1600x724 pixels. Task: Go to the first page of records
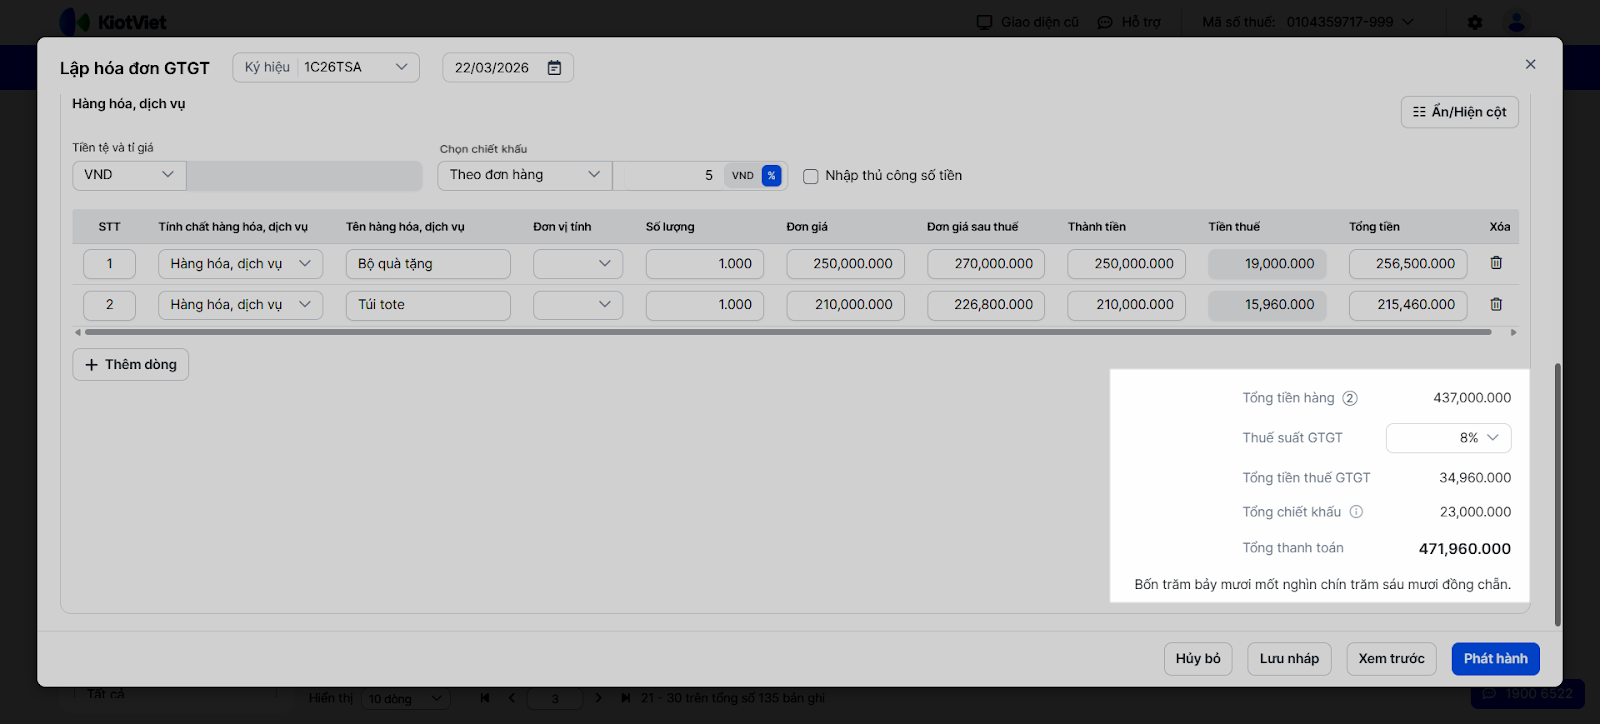485,698
